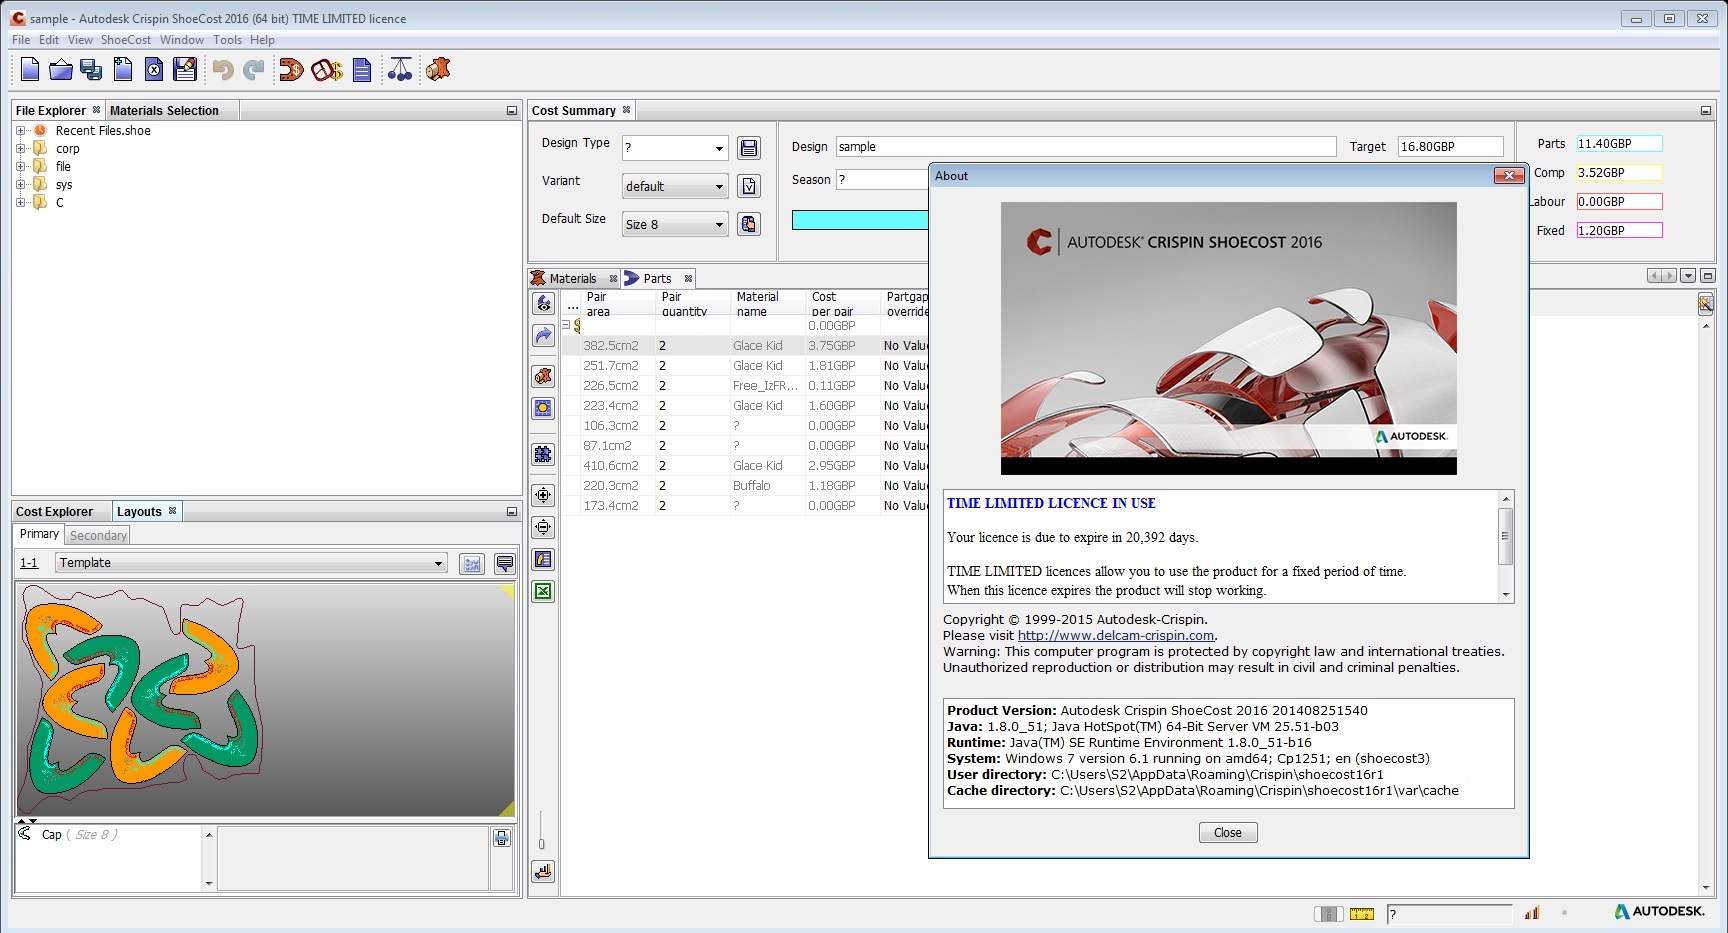Image resolution: width=1728 pixels, height=933 pixels.
Task: Click the expand with plus arrows icon
Action: [543, 495]
